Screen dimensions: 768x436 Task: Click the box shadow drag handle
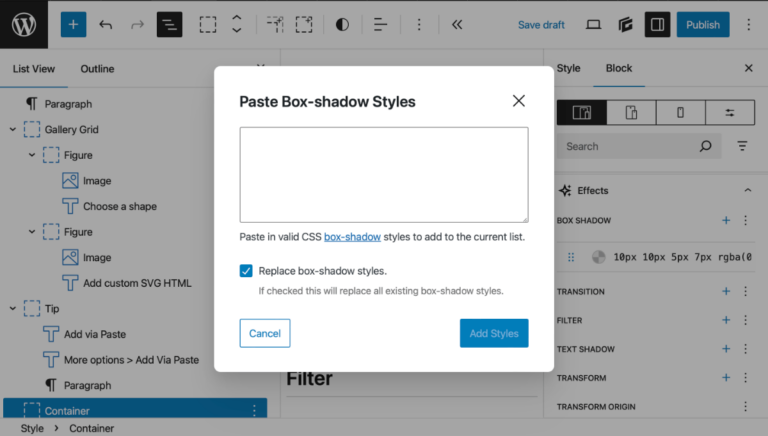tap(571, 257)
